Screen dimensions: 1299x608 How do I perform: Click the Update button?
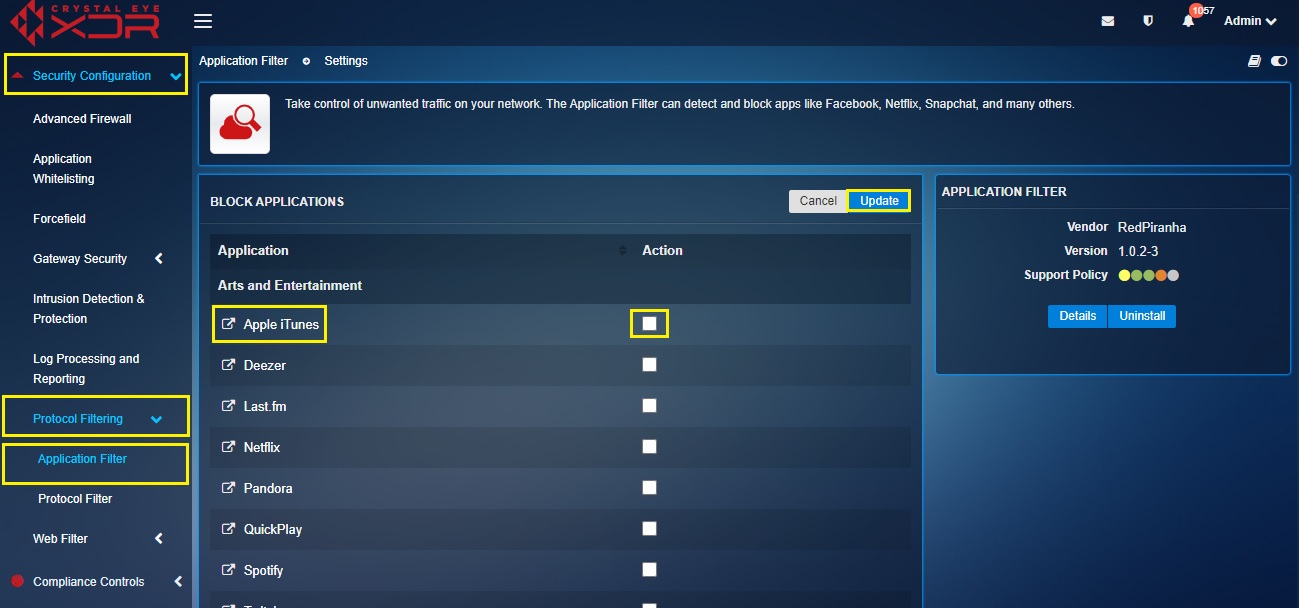coord(879,201)
